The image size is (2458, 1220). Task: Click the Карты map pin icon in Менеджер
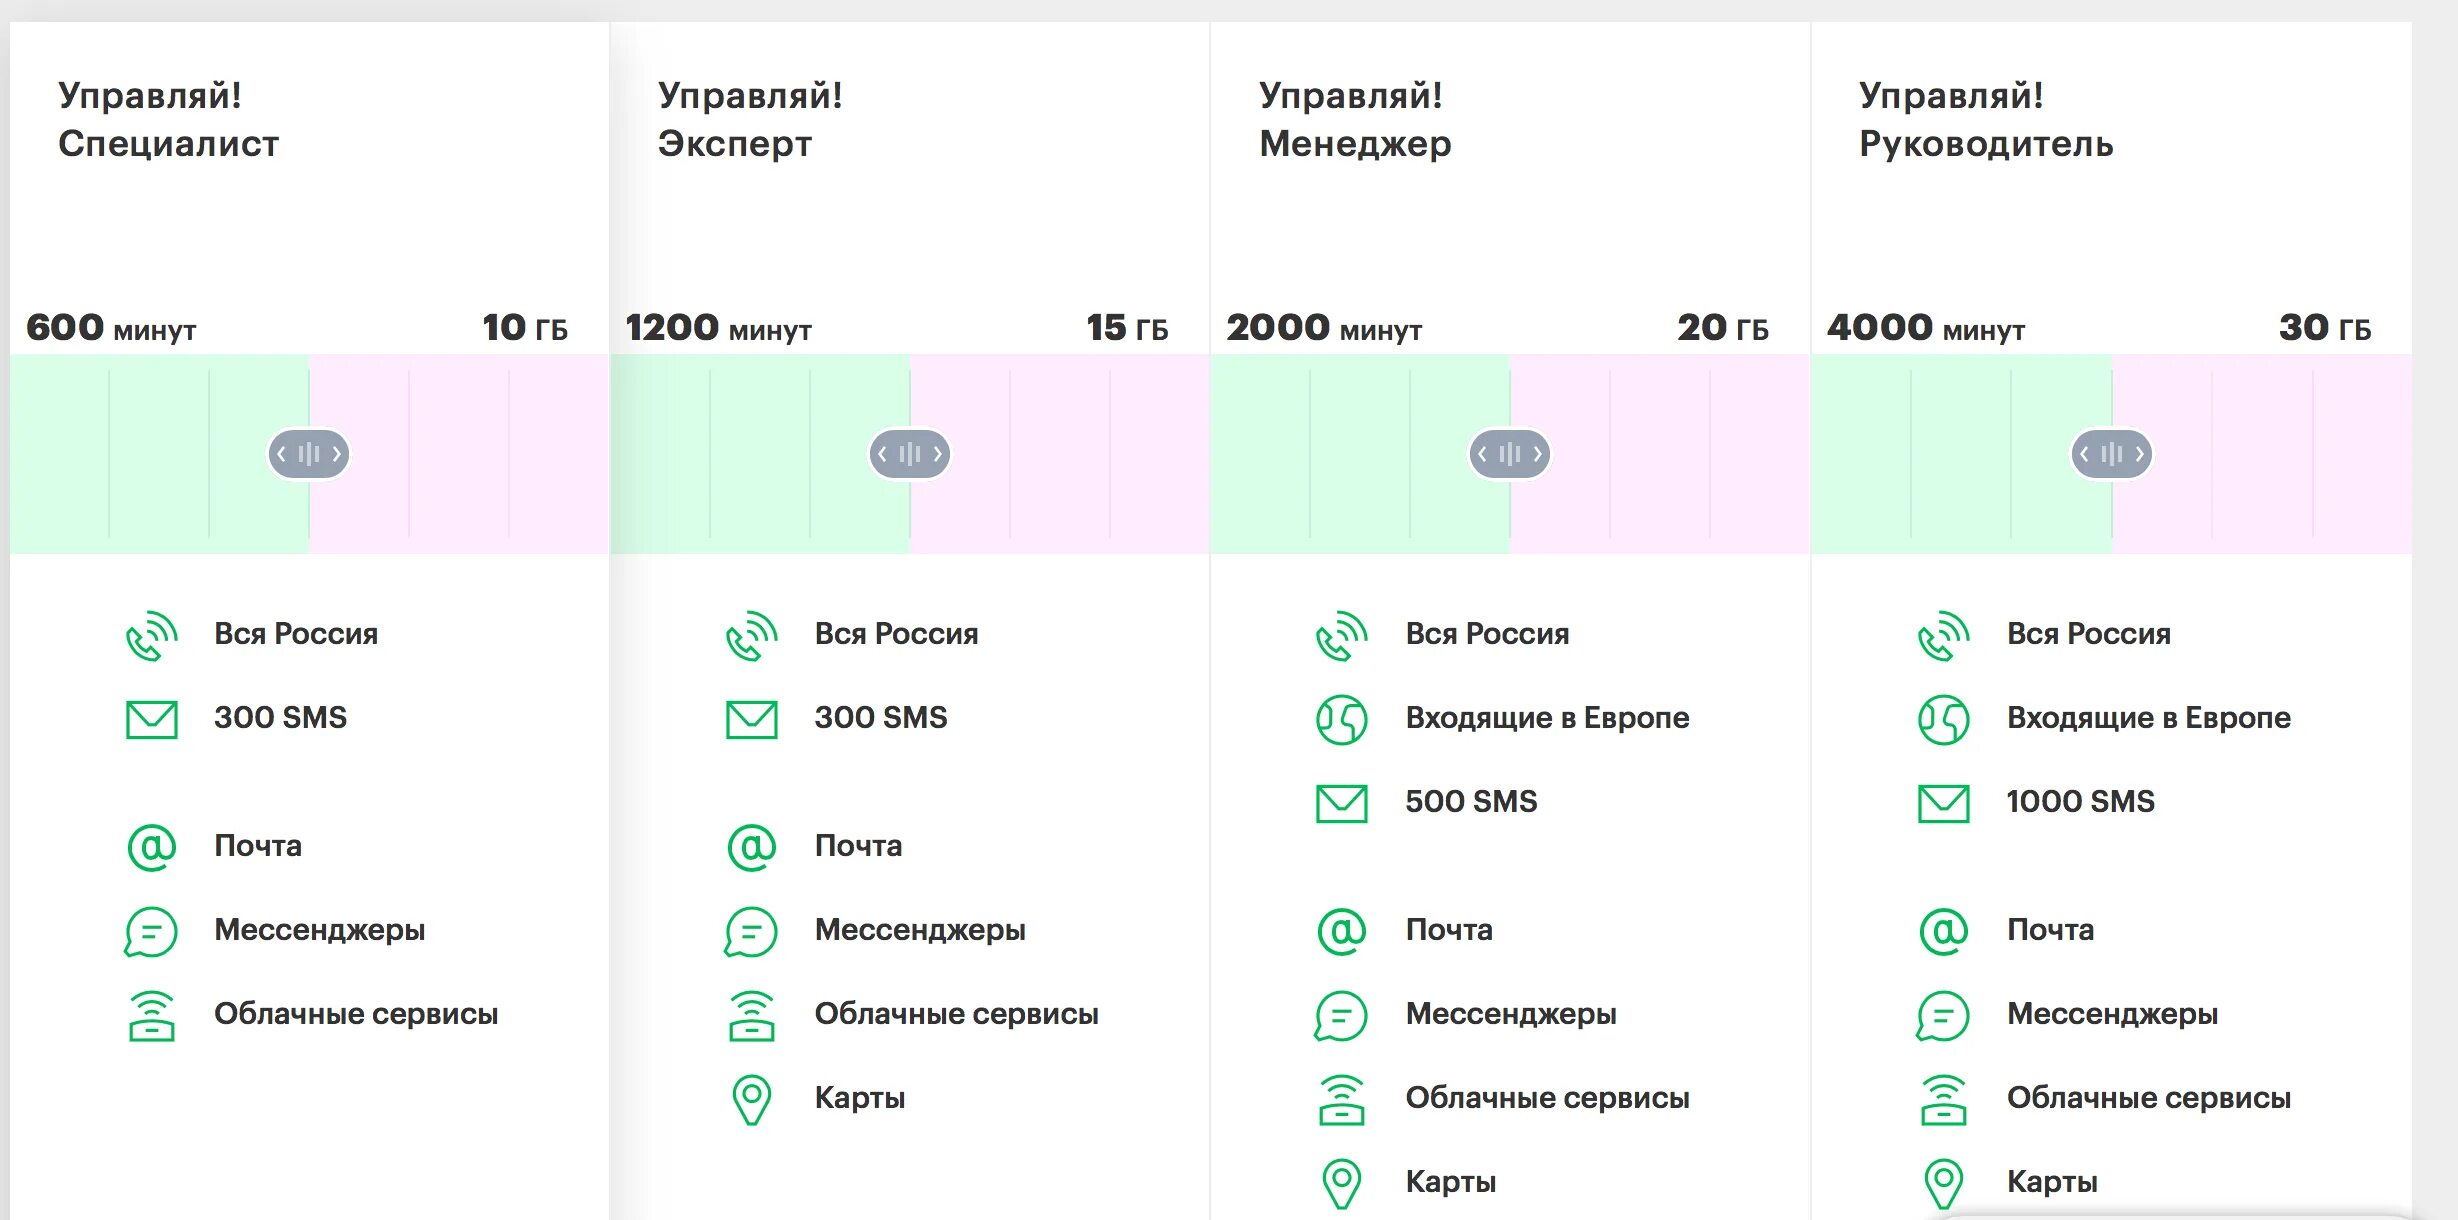1342,1184
